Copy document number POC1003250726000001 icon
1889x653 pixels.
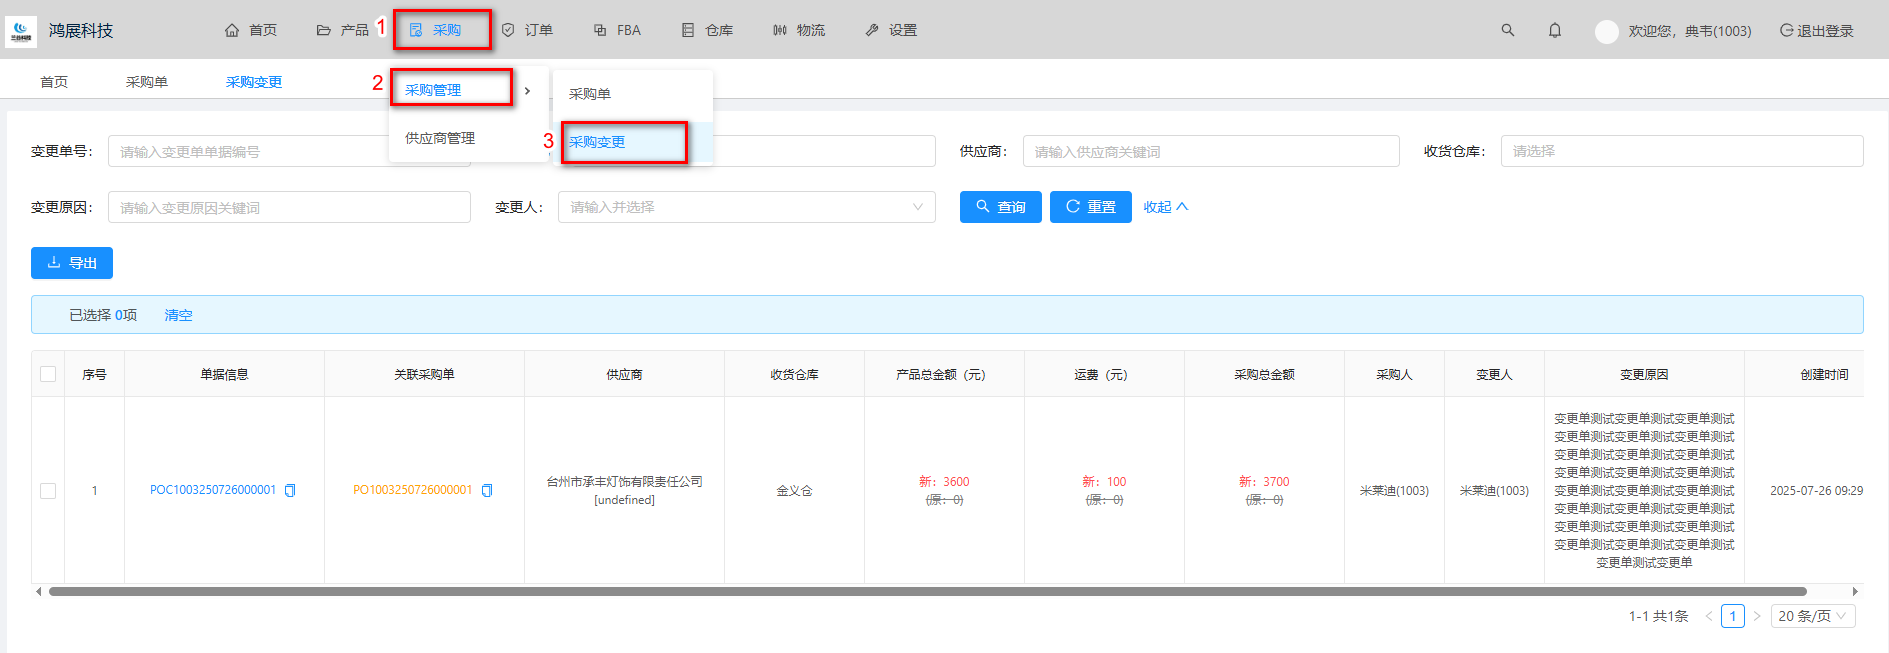click(290, 490)
